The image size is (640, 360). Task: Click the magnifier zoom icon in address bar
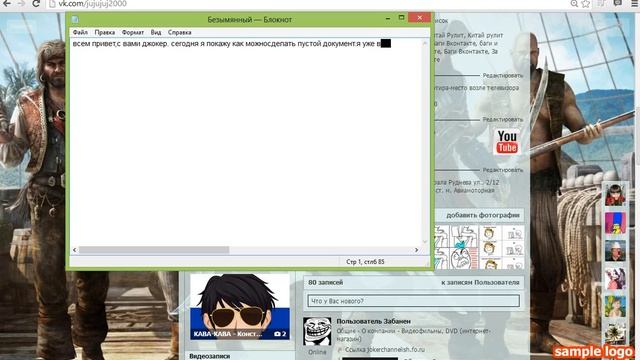[574, 4]
